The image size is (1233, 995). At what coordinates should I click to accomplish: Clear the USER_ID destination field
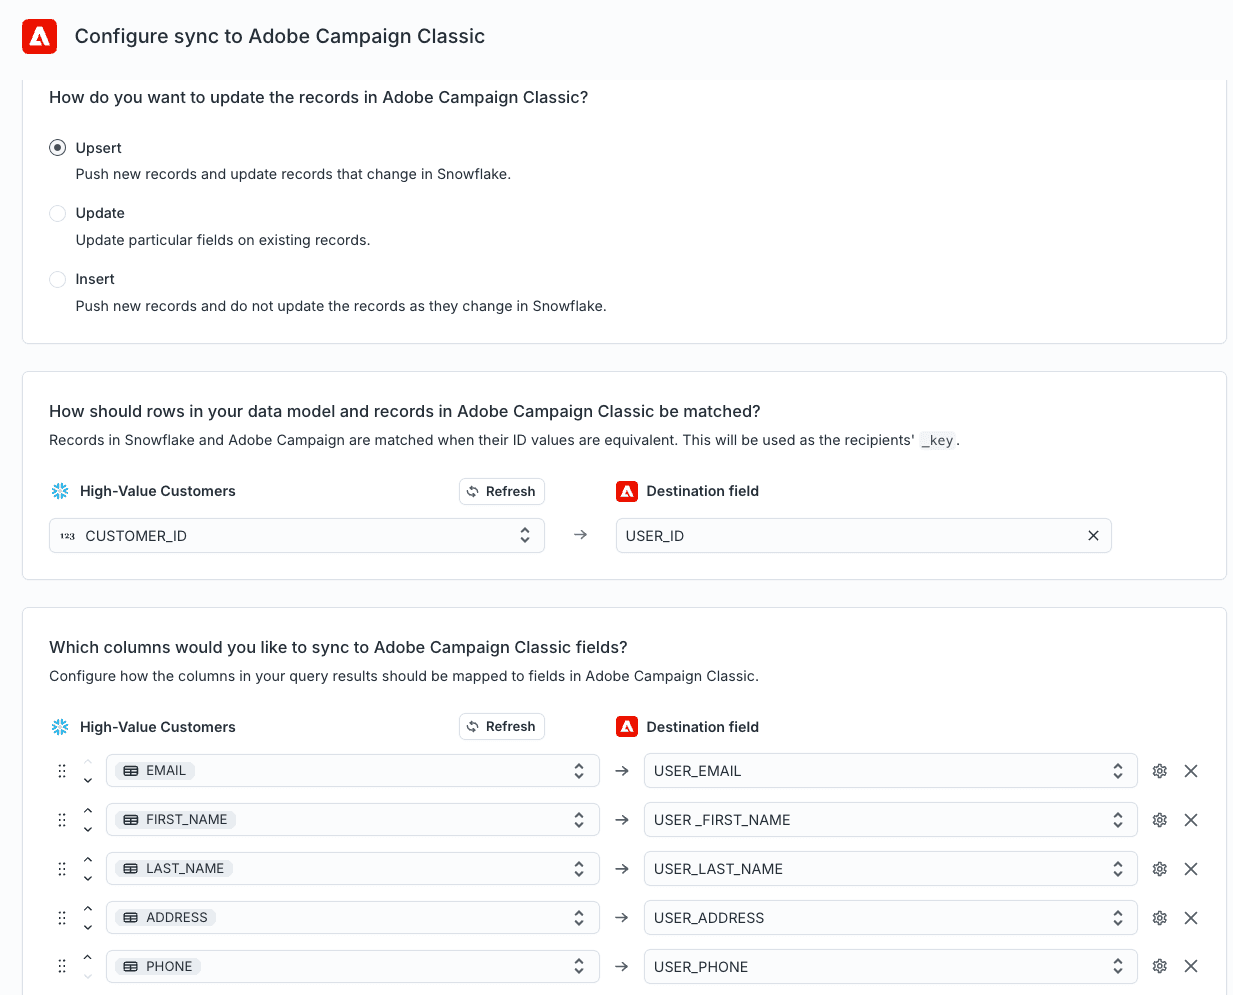point(1093,536)
